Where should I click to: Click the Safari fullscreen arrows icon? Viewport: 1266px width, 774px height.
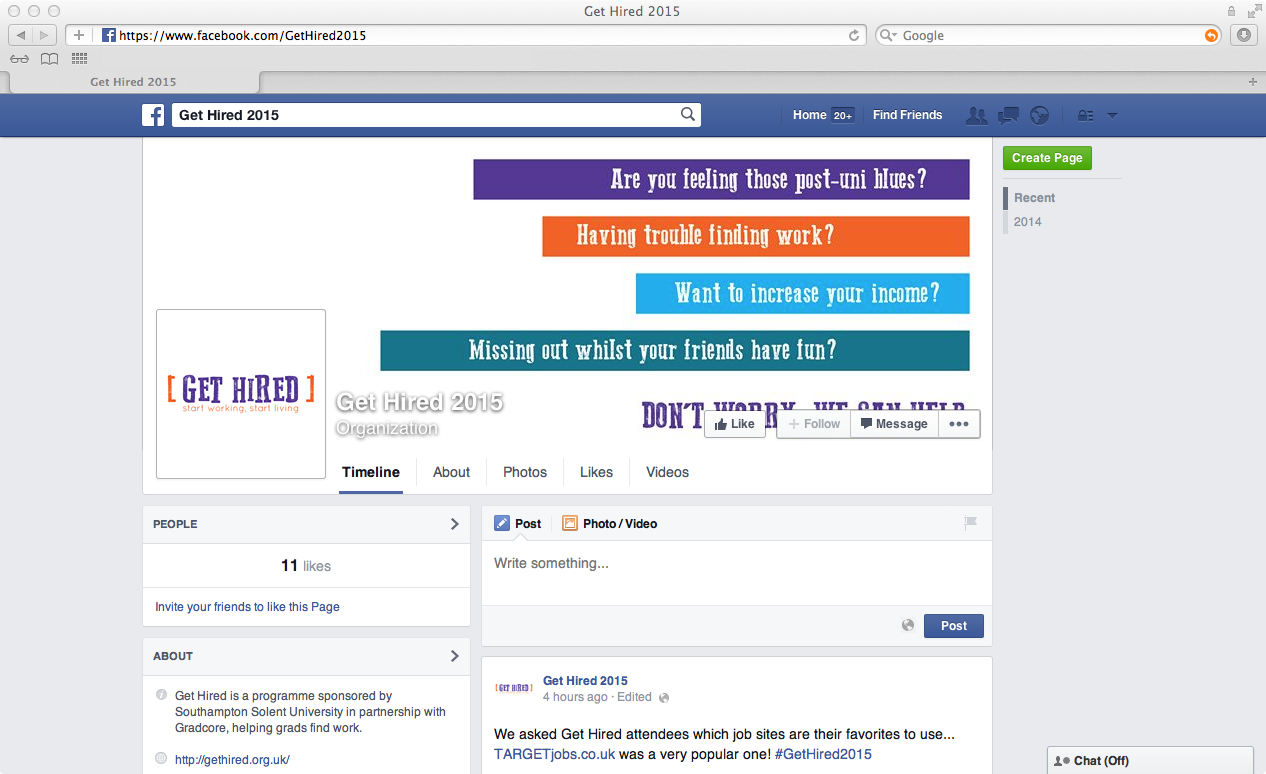point(1253,11)
